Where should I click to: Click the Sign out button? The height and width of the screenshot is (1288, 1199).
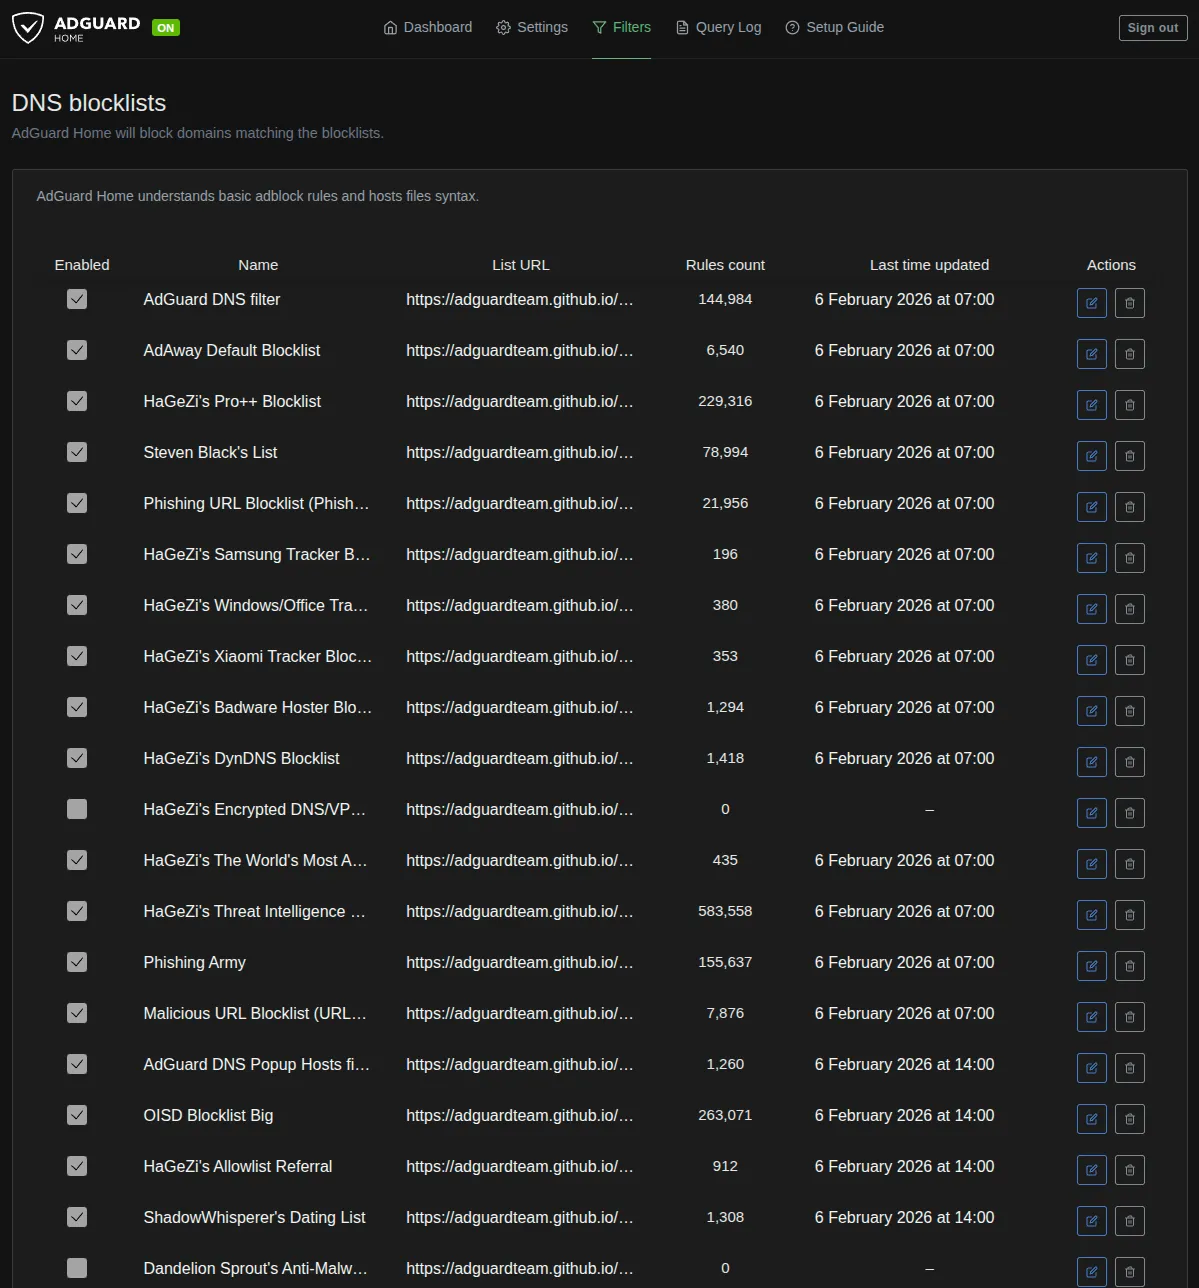pos(1152,27)
